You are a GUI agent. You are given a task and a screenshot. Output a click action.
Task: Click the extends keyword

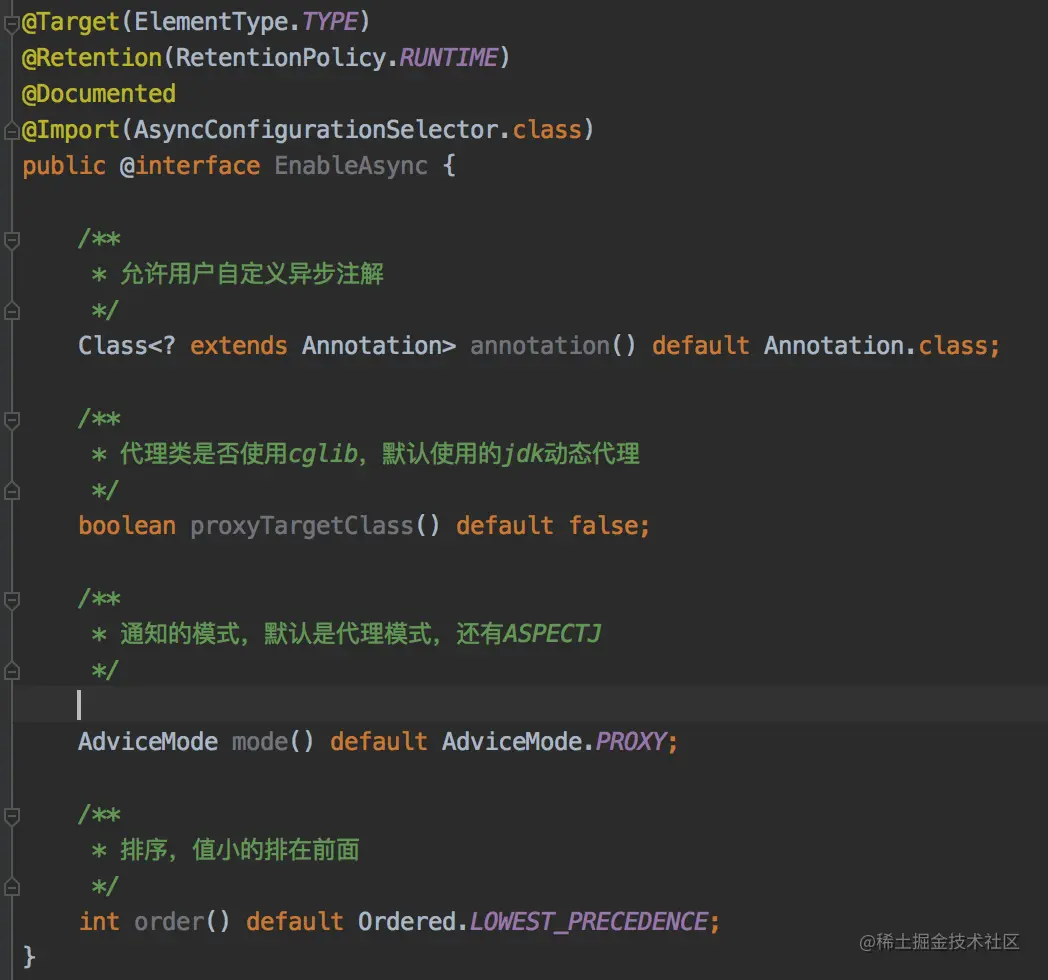tap(239, 346)
